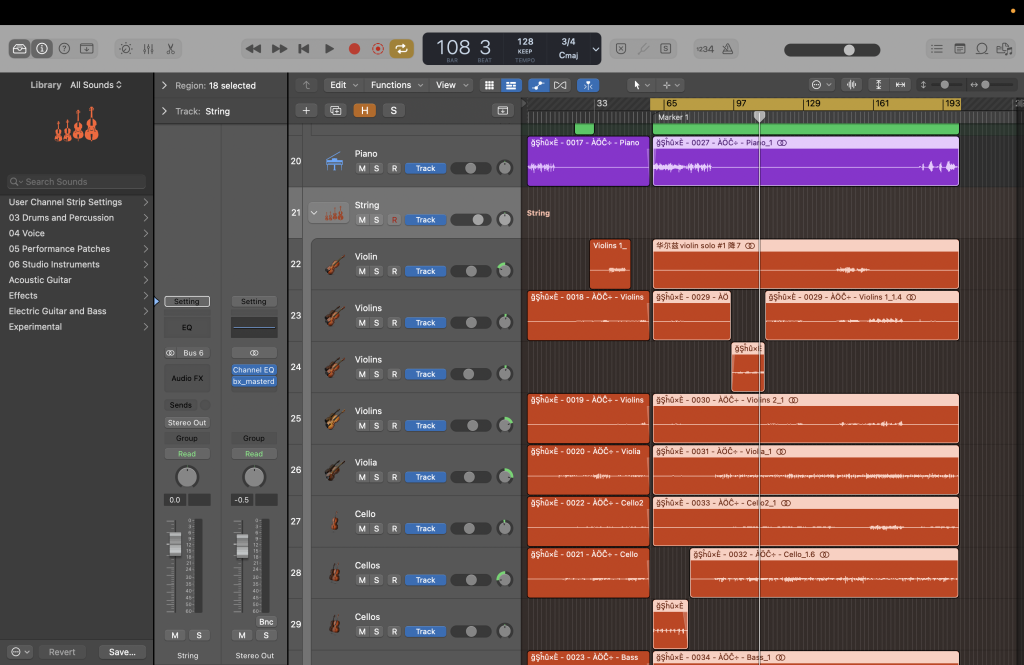Click the Bus 6 input slot
This screenshot has width=1024, height=665.
(x=193, y=353)
